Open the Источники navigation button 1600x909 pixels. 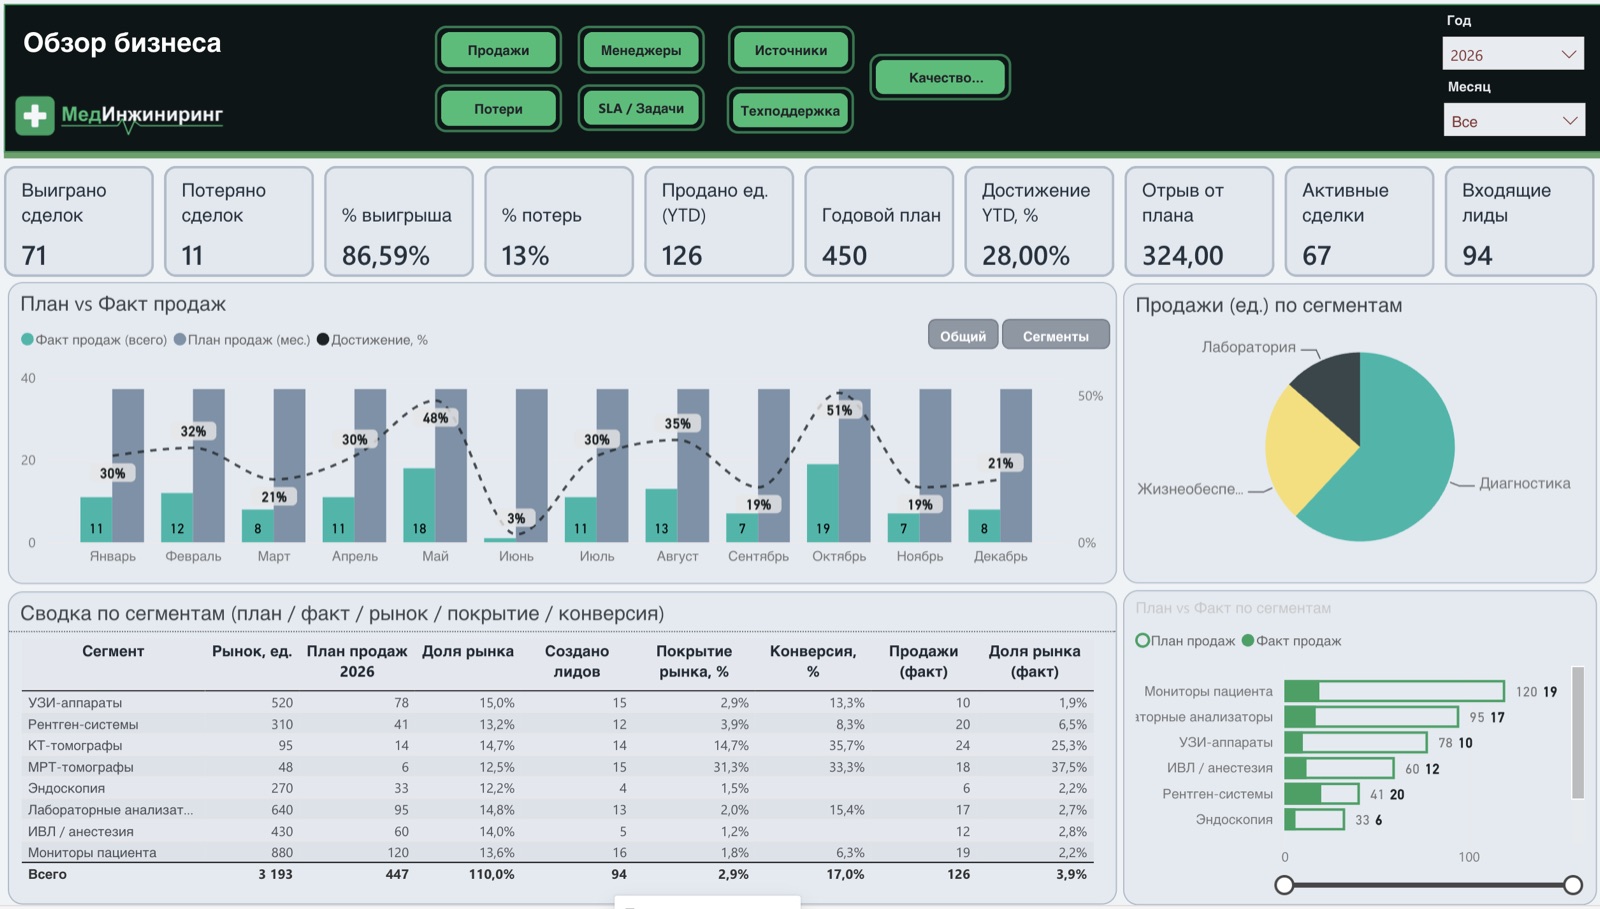tap(790, 50)
